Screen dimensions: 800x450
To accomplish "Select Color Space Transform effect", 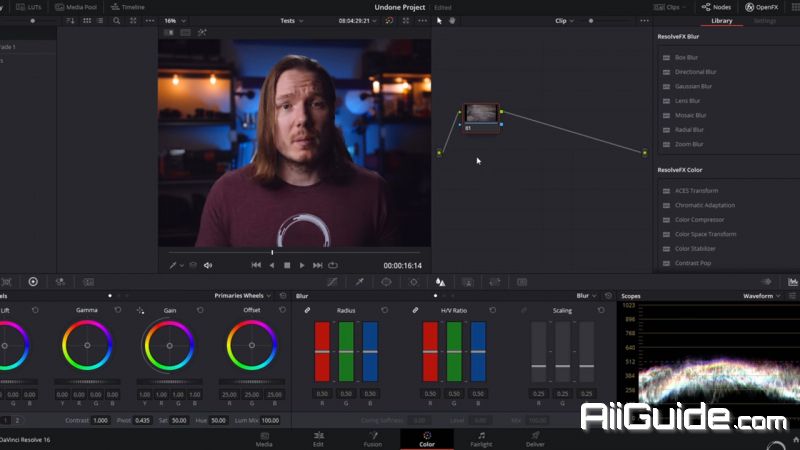I will [705, 234].
